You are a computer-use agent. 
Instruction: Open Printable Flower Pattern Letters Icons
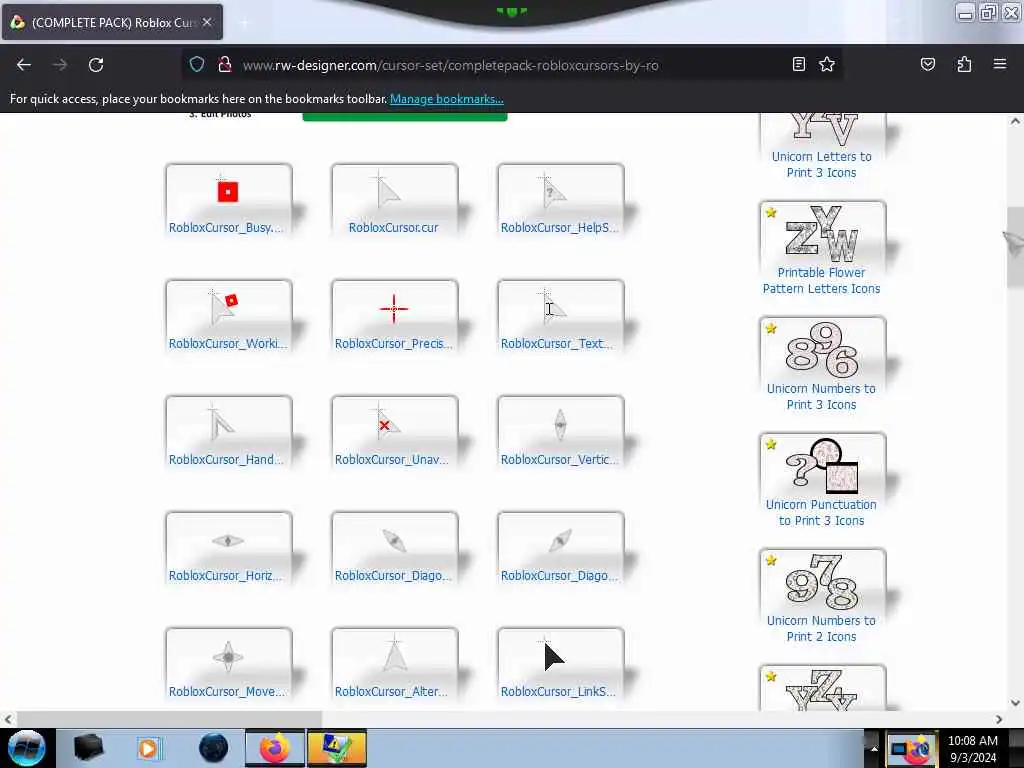pos(822,280)
